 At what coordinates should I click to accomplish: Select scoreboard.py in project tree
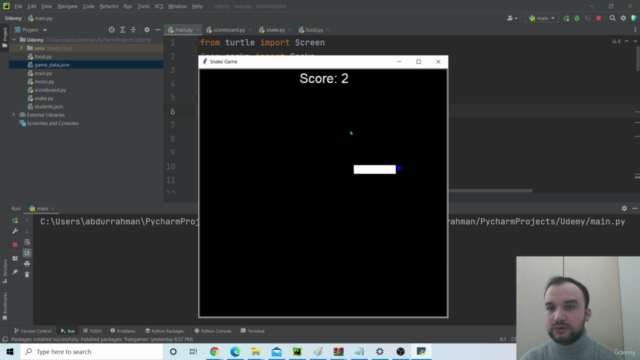50,90
